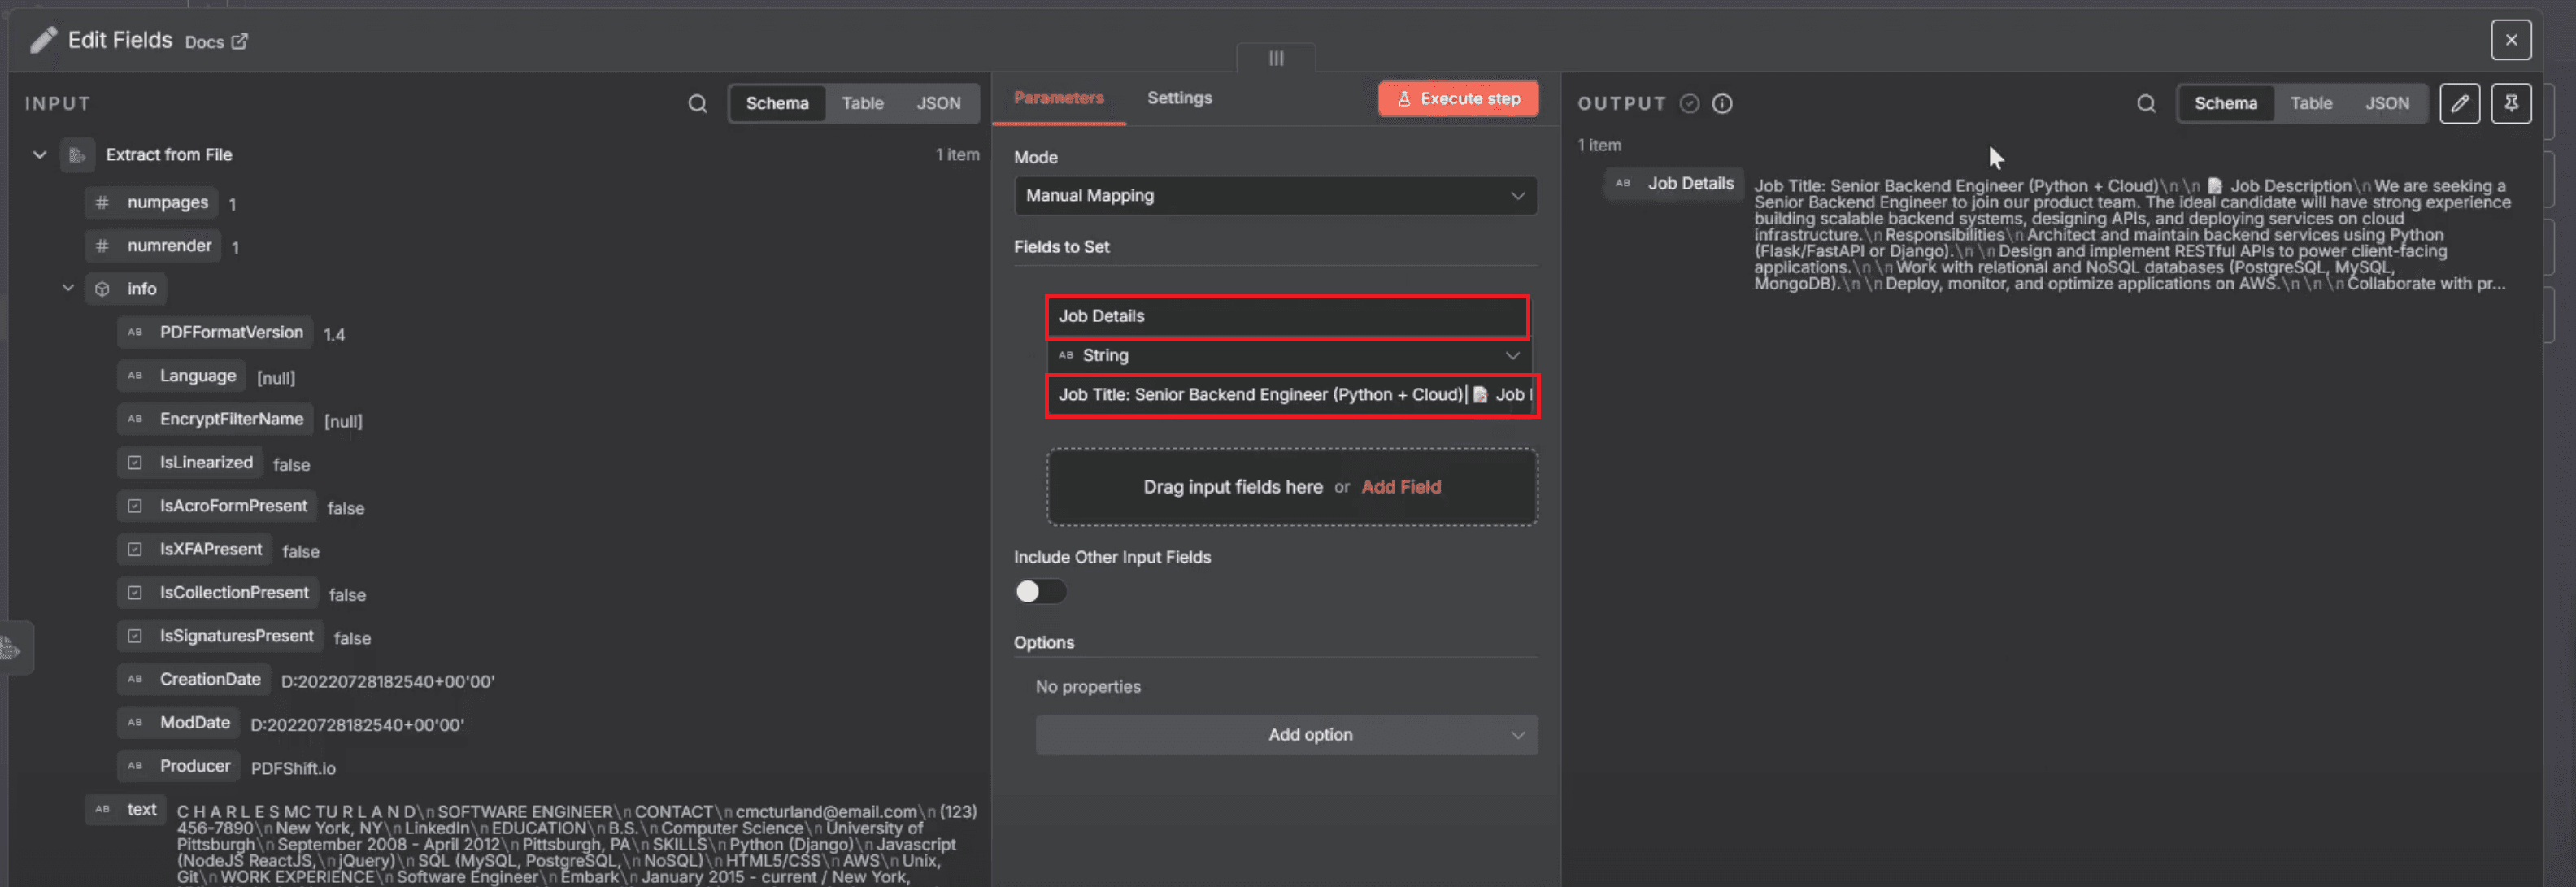Image resolution: width=2576 pixels, height=887 pixels.
Task: Select the EncryptFilterName field
Action: coord(215,419)
